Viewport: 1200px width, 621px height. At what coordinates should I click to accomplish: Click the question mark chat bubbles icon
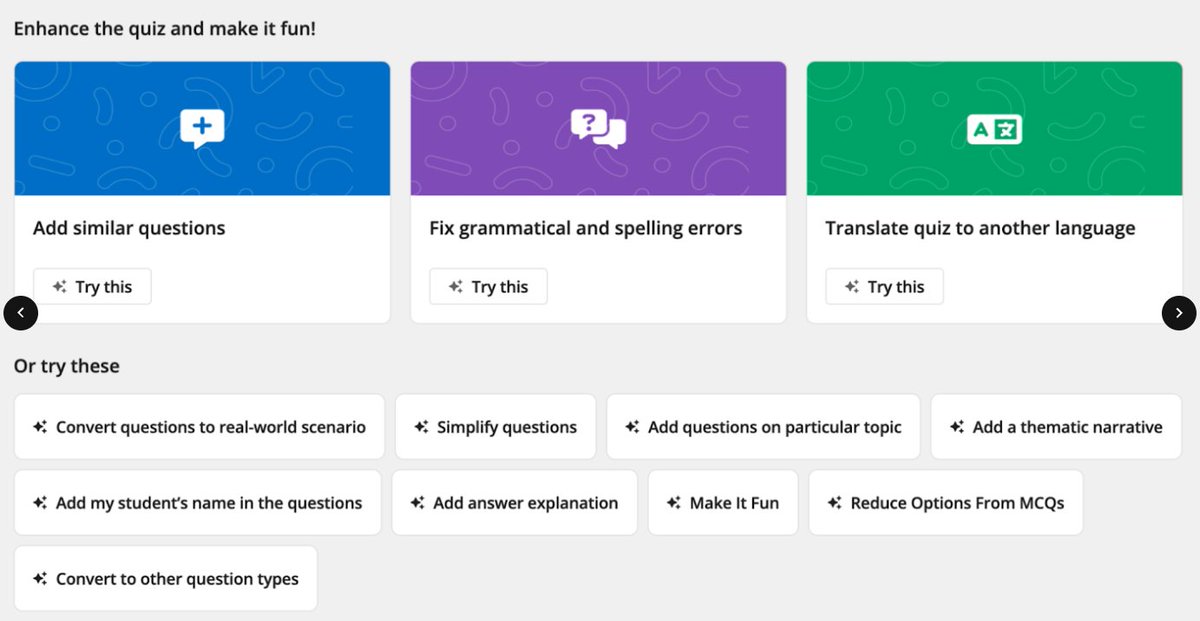(598, 128)
